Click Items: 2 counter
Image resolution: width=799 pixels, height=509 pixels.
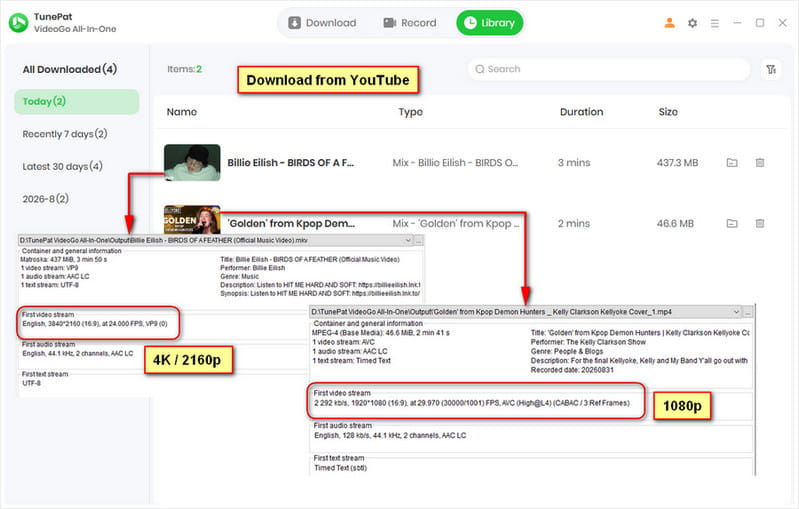pyautogui.click(x=184, y=69)
